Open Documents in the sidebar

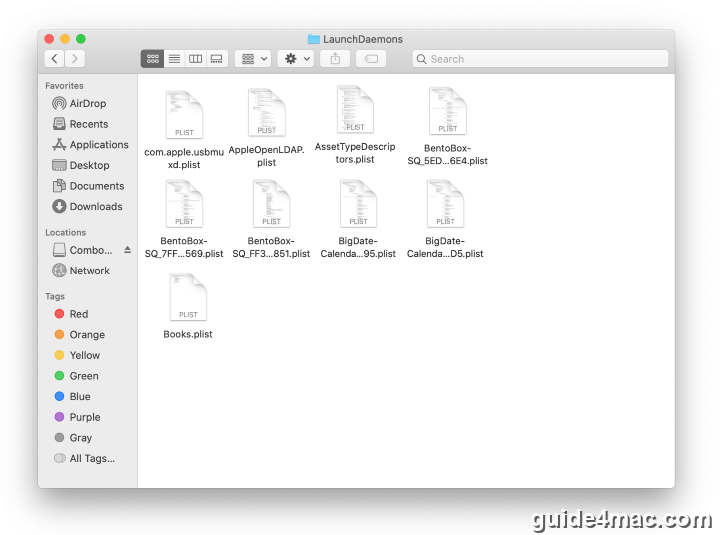tap(88, 186)
